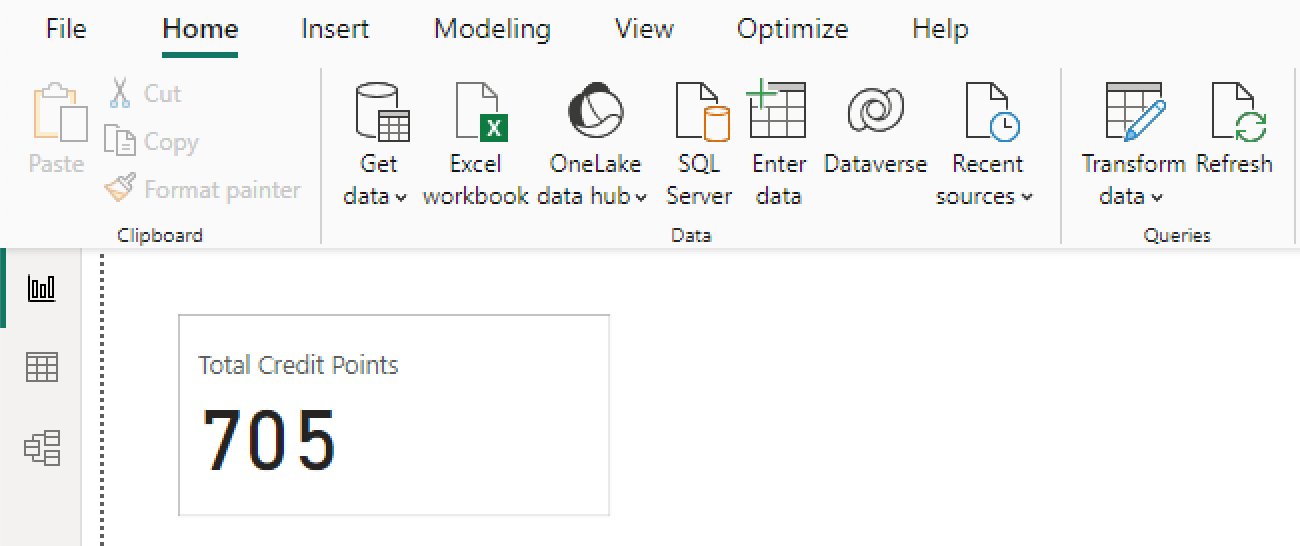Switch to Model view in sidebar
1300x546 pixels.
42,448
